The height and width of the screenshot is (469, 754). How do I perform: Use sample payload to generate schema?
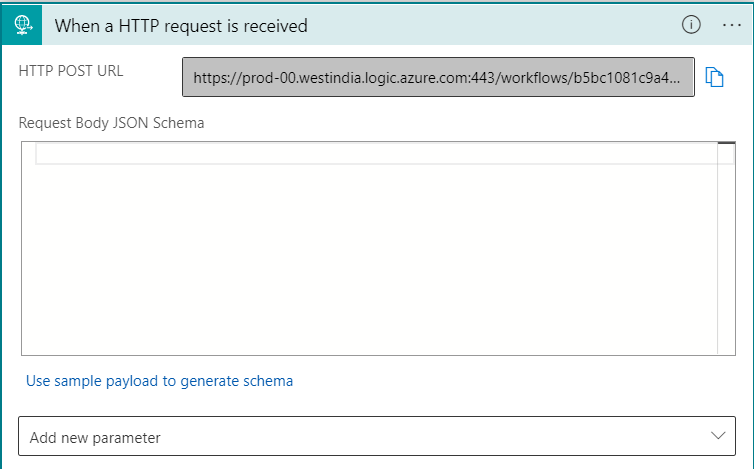(x=159, y=381)
